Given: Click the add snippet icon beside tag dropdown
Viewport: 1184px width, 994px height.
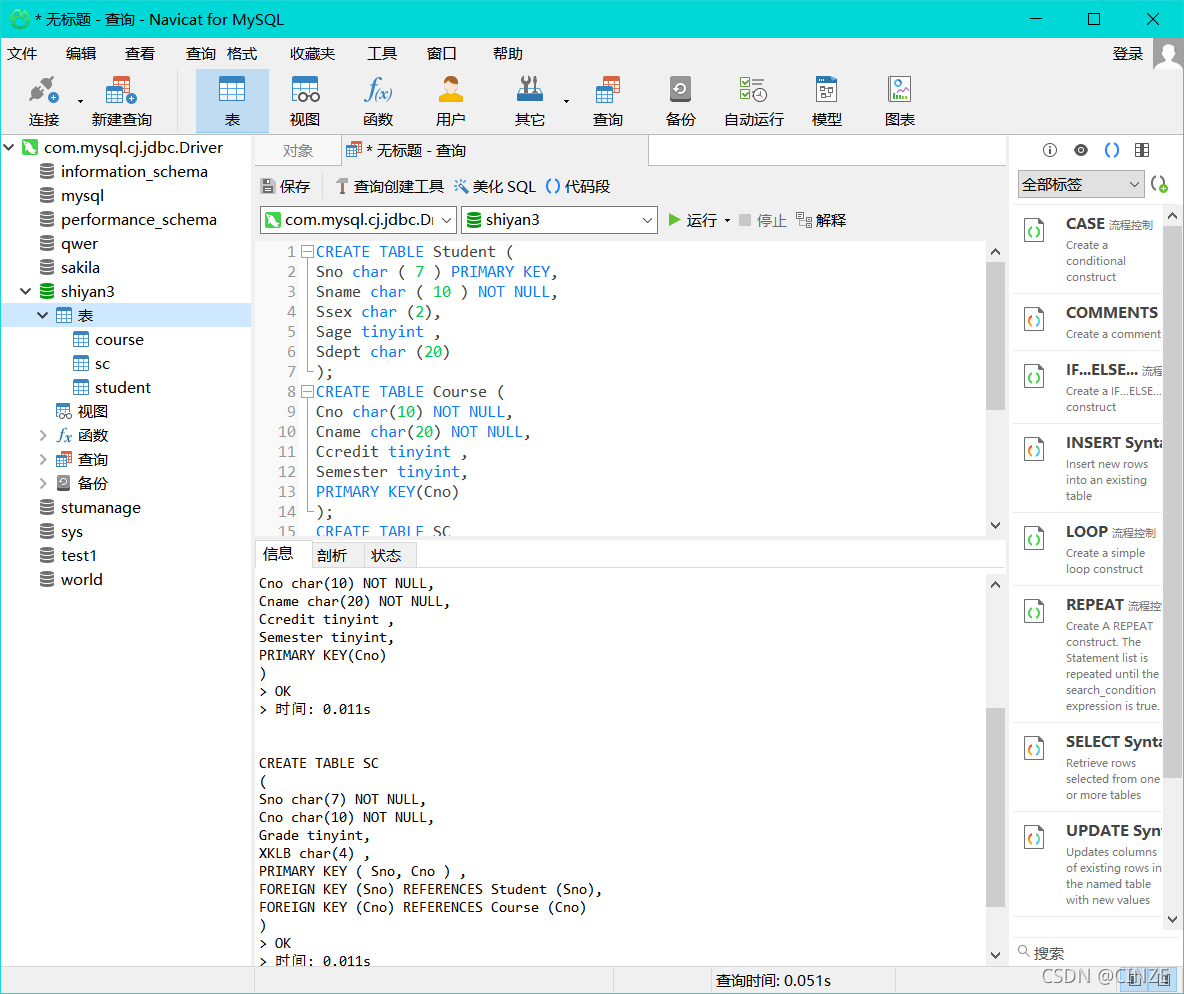Looking at the screenshot, I should [x=1159, y=184].
